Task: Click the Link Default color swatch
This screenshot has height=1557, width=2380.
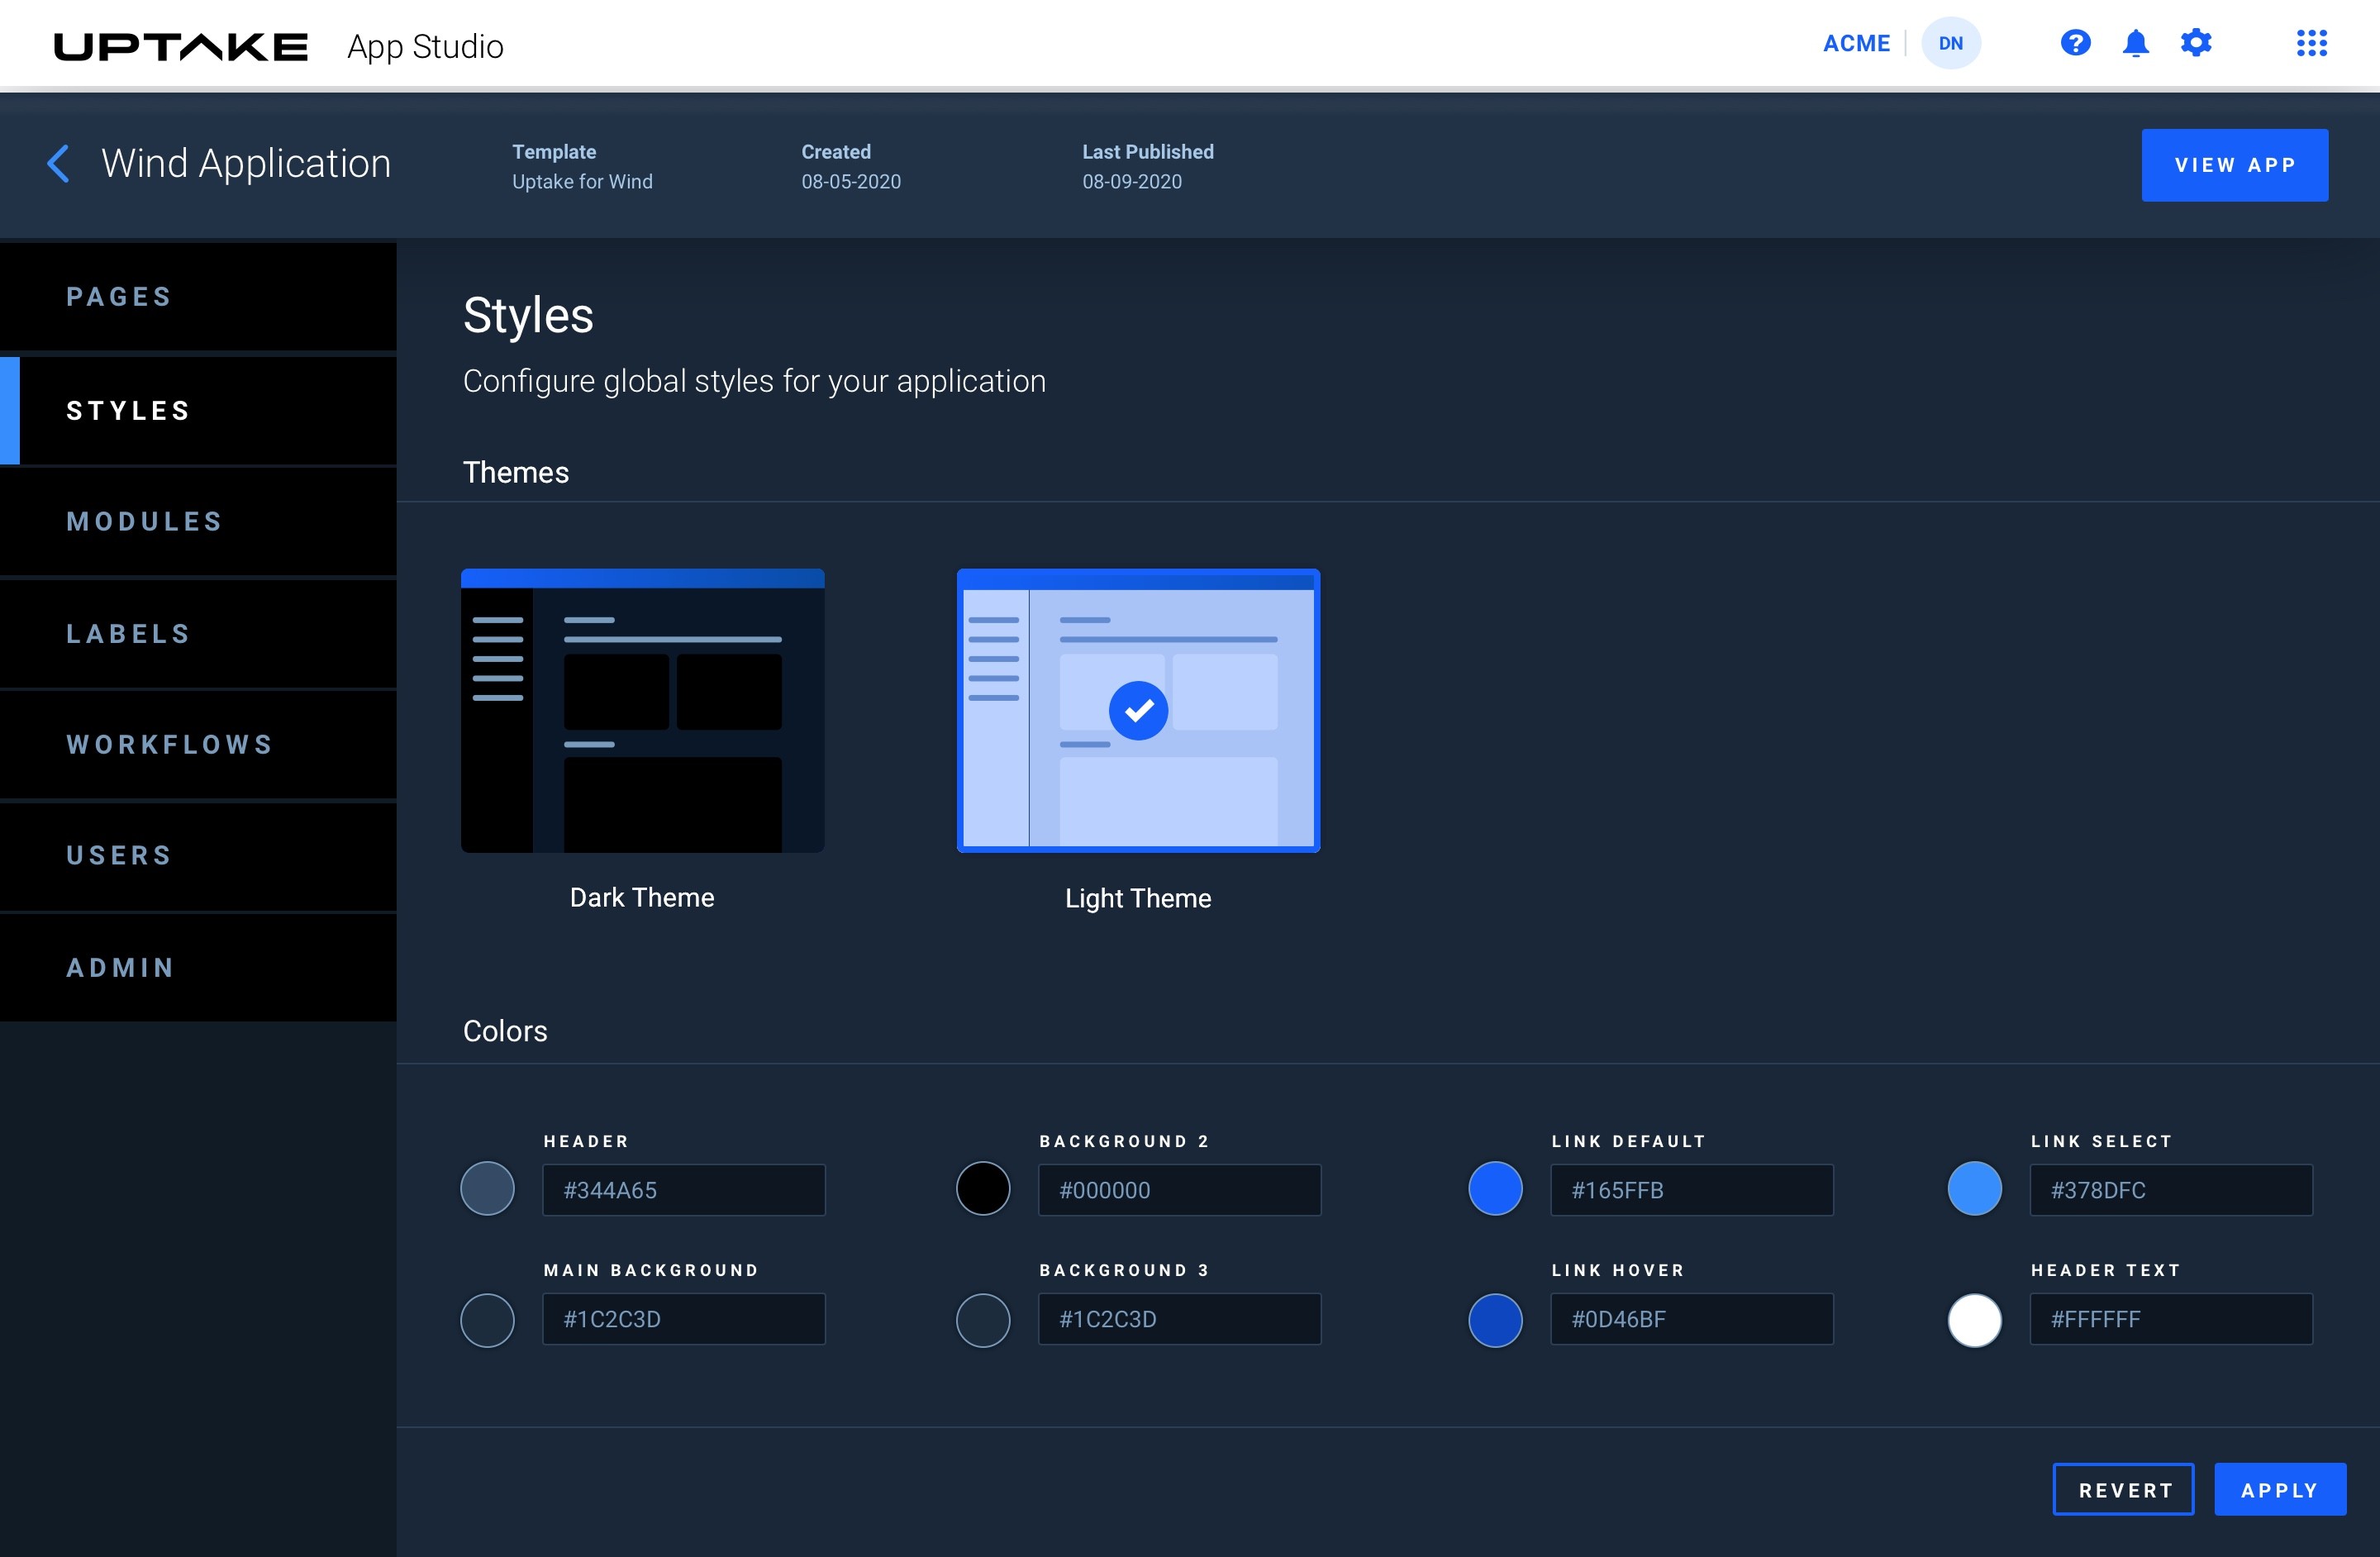Action: (x=1495, y=1188)
